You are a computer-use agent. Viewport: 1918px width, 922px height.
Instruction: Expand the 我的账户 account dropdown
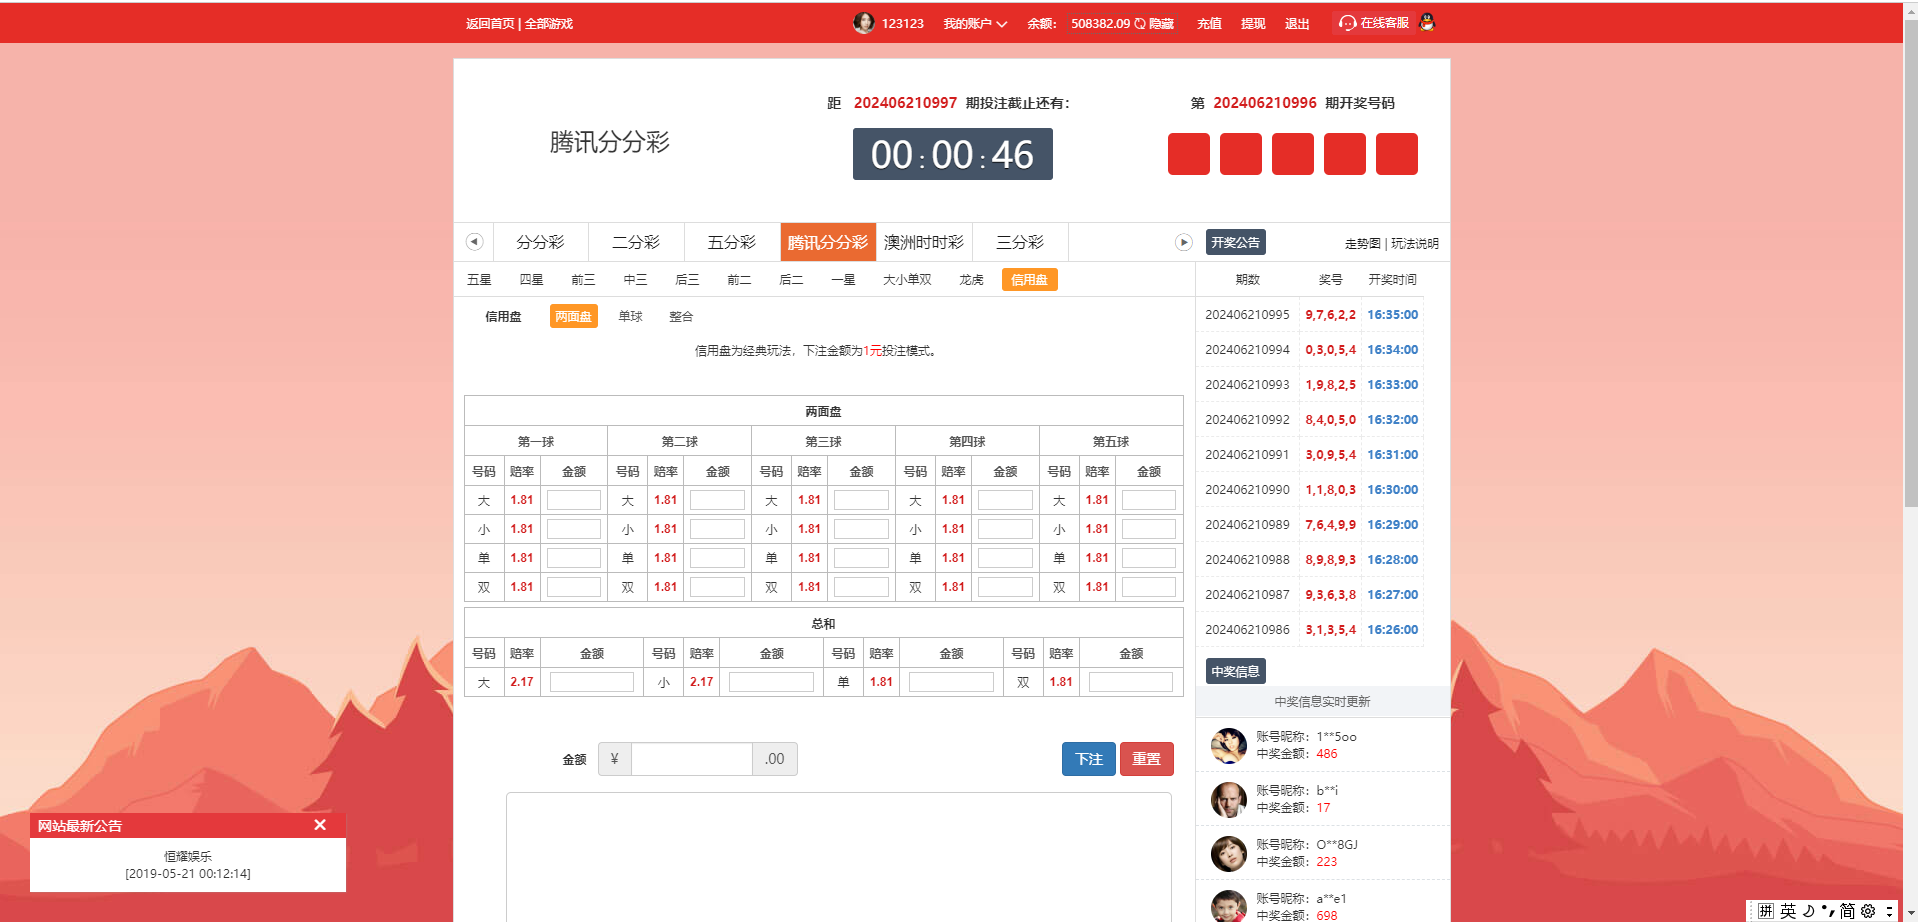(975, 24)
